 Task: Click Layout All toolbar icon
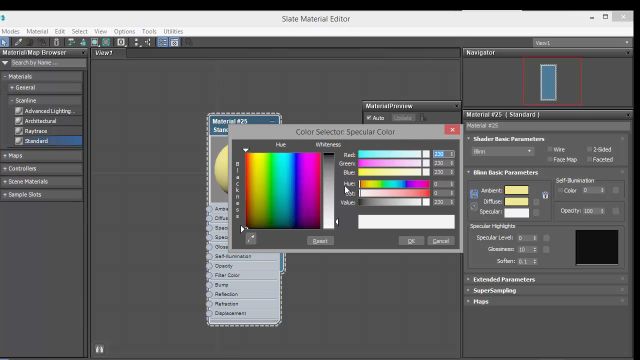pyautogui.click(x=136, y=42)
